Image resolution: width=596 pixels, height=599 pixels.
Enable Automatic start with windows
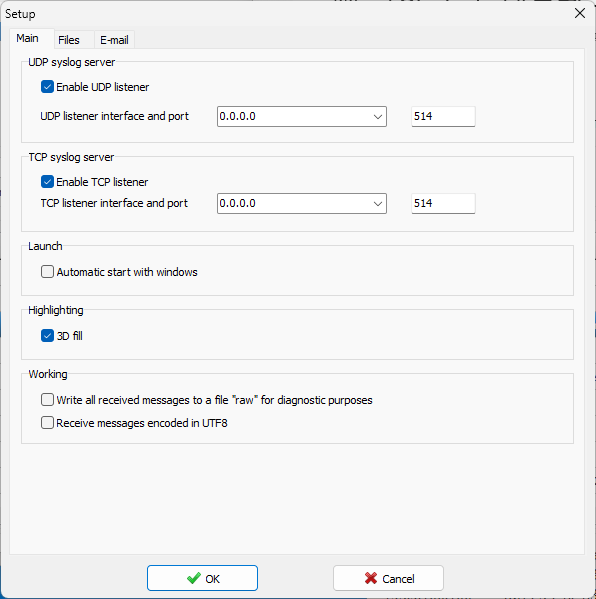(x=47, y=272)
